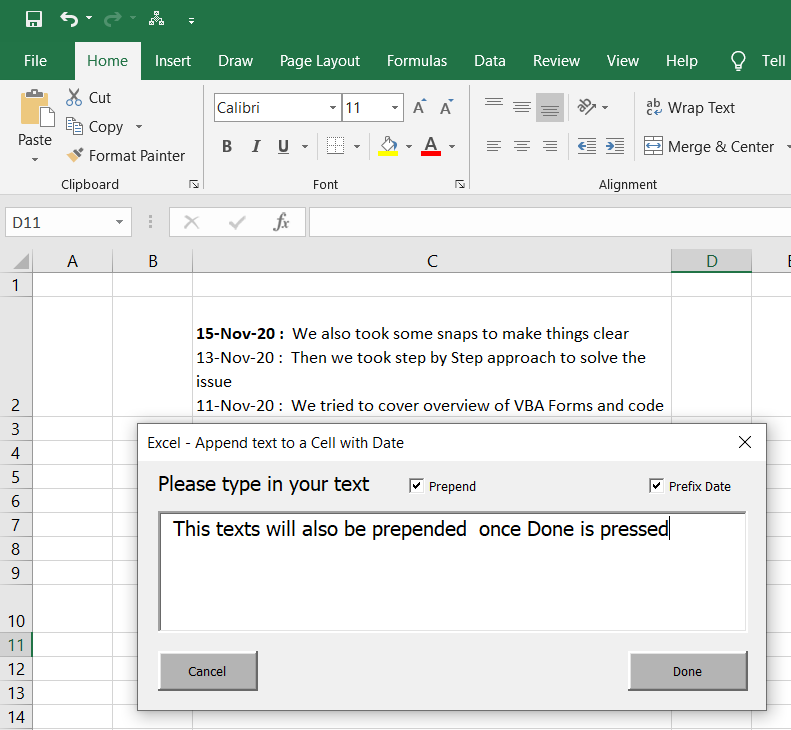Switch to the Data tab
Viewport: 791px width, 730px height.
[x=489, y=61]
